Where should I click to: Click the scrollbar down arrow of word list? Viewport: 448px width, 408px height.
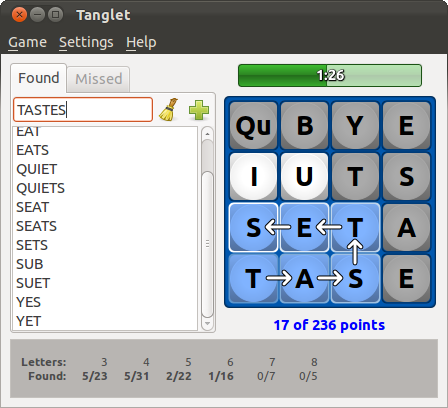(x=207, y=323)
